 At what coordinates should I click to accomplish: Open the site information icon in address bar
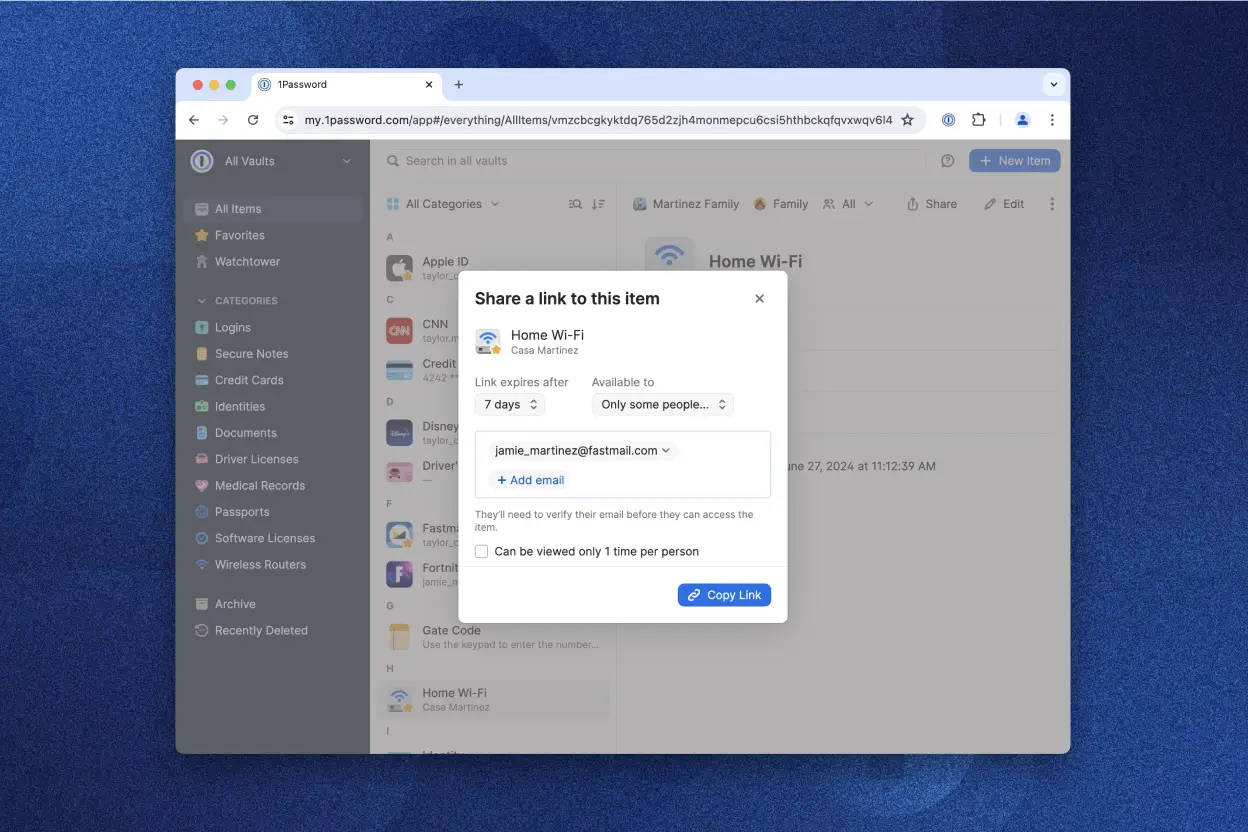(x=288, y=120)
